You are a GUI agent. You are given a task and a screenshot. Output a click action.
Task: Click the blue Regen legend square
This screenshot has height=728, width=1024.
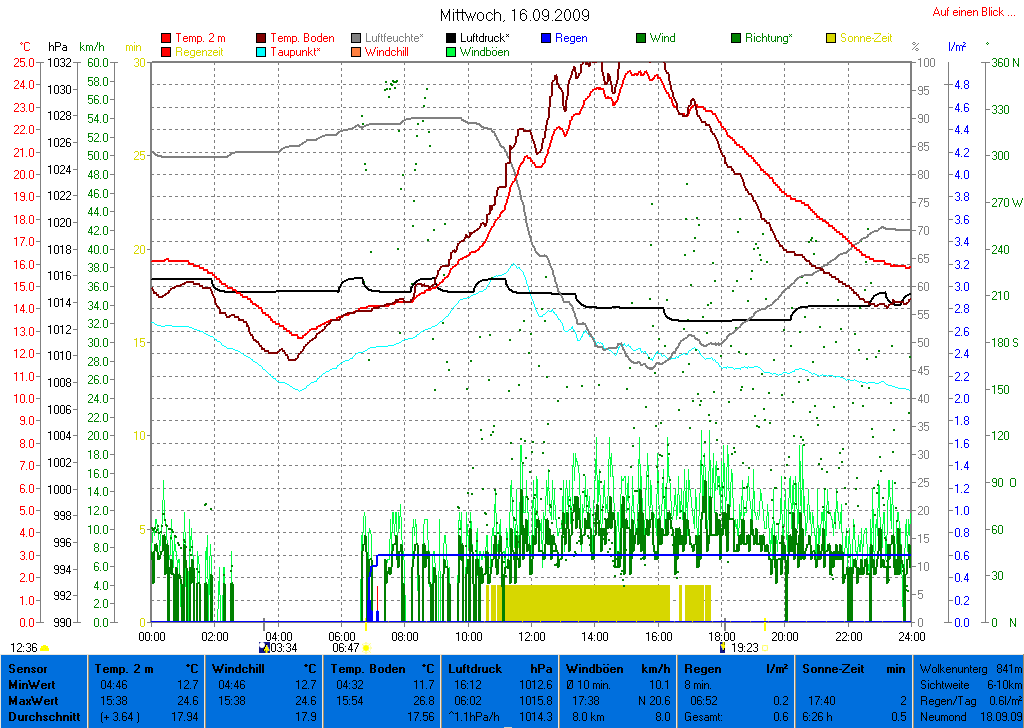(x=546, y=38)
